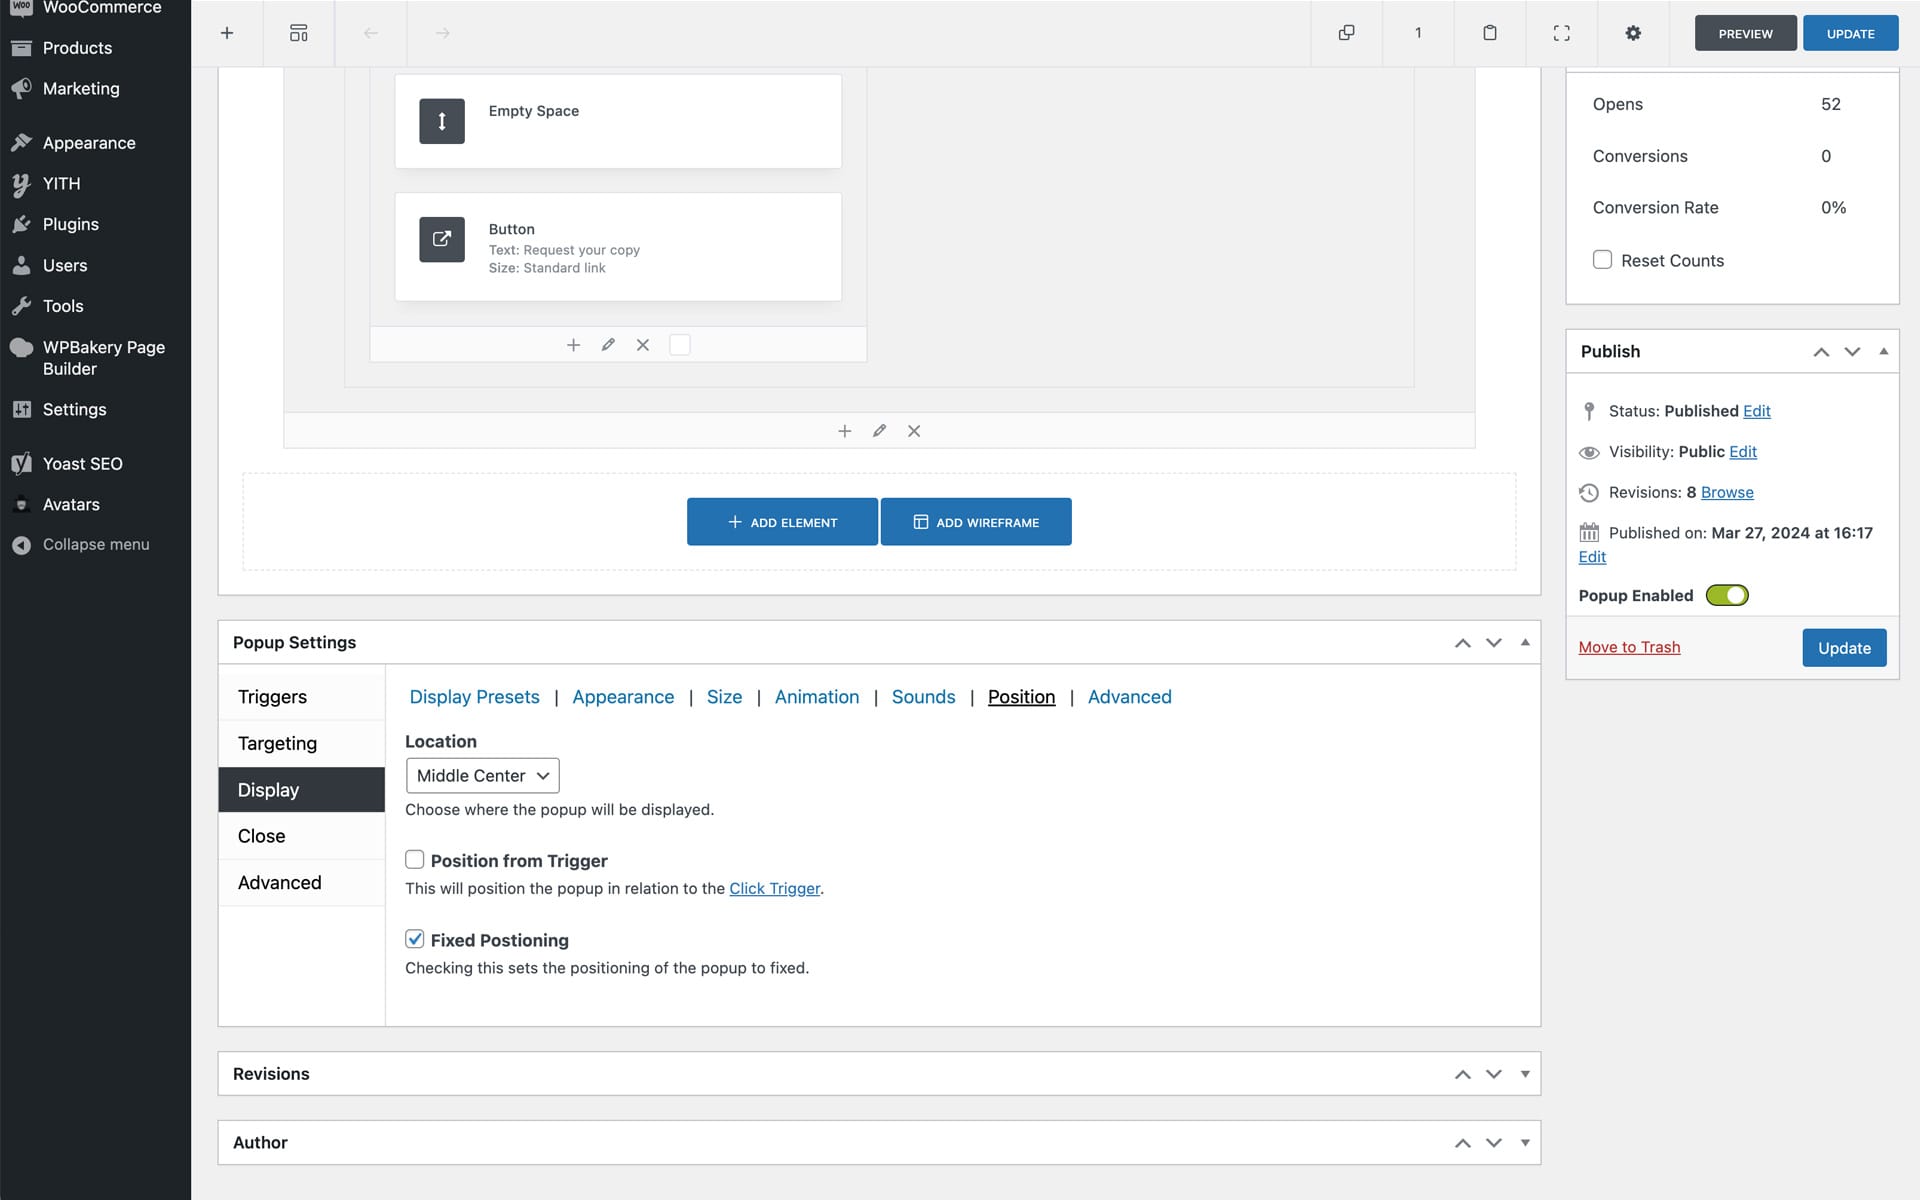Viewport: 1920px width, 1200px height.
Task: Toggle the Popup Enabled switch
Action: (1727, 595)
